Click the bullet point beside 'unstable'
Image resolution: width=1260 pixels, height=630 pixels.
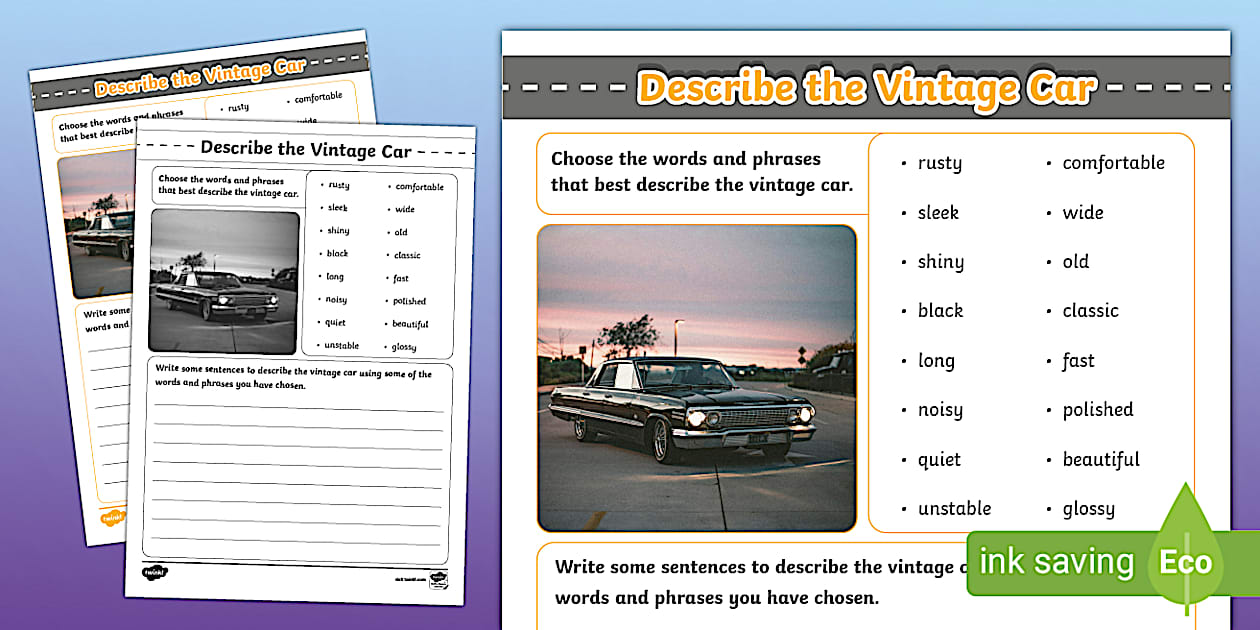tap(902, 509)
